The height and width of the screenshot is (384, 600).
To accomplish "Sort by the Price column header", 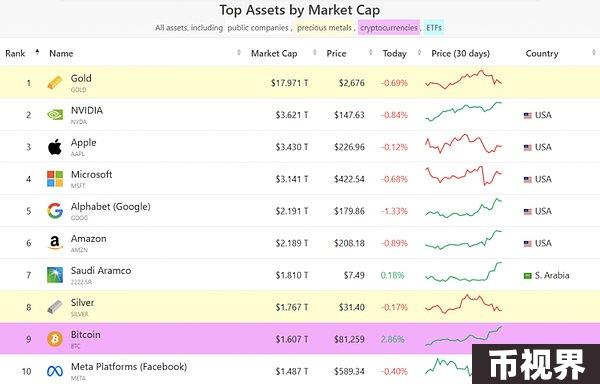I will coord(336,54).
